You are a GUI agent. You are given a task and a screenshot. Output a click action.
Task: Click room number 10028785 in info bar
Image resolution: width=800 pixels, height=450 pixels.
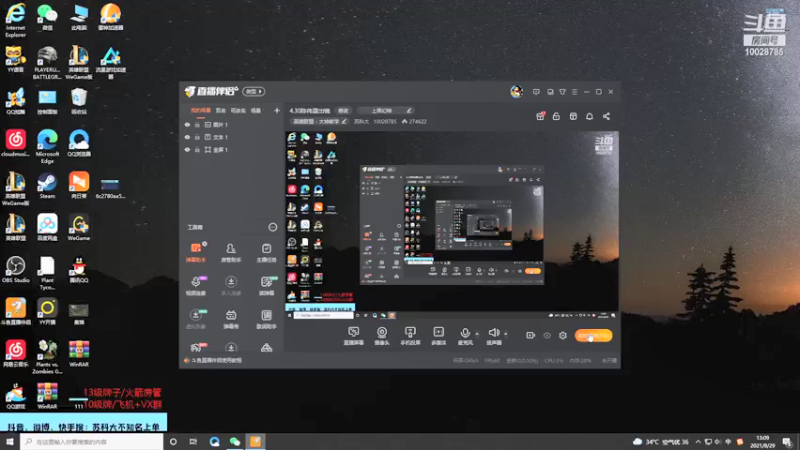pos(385,121)
